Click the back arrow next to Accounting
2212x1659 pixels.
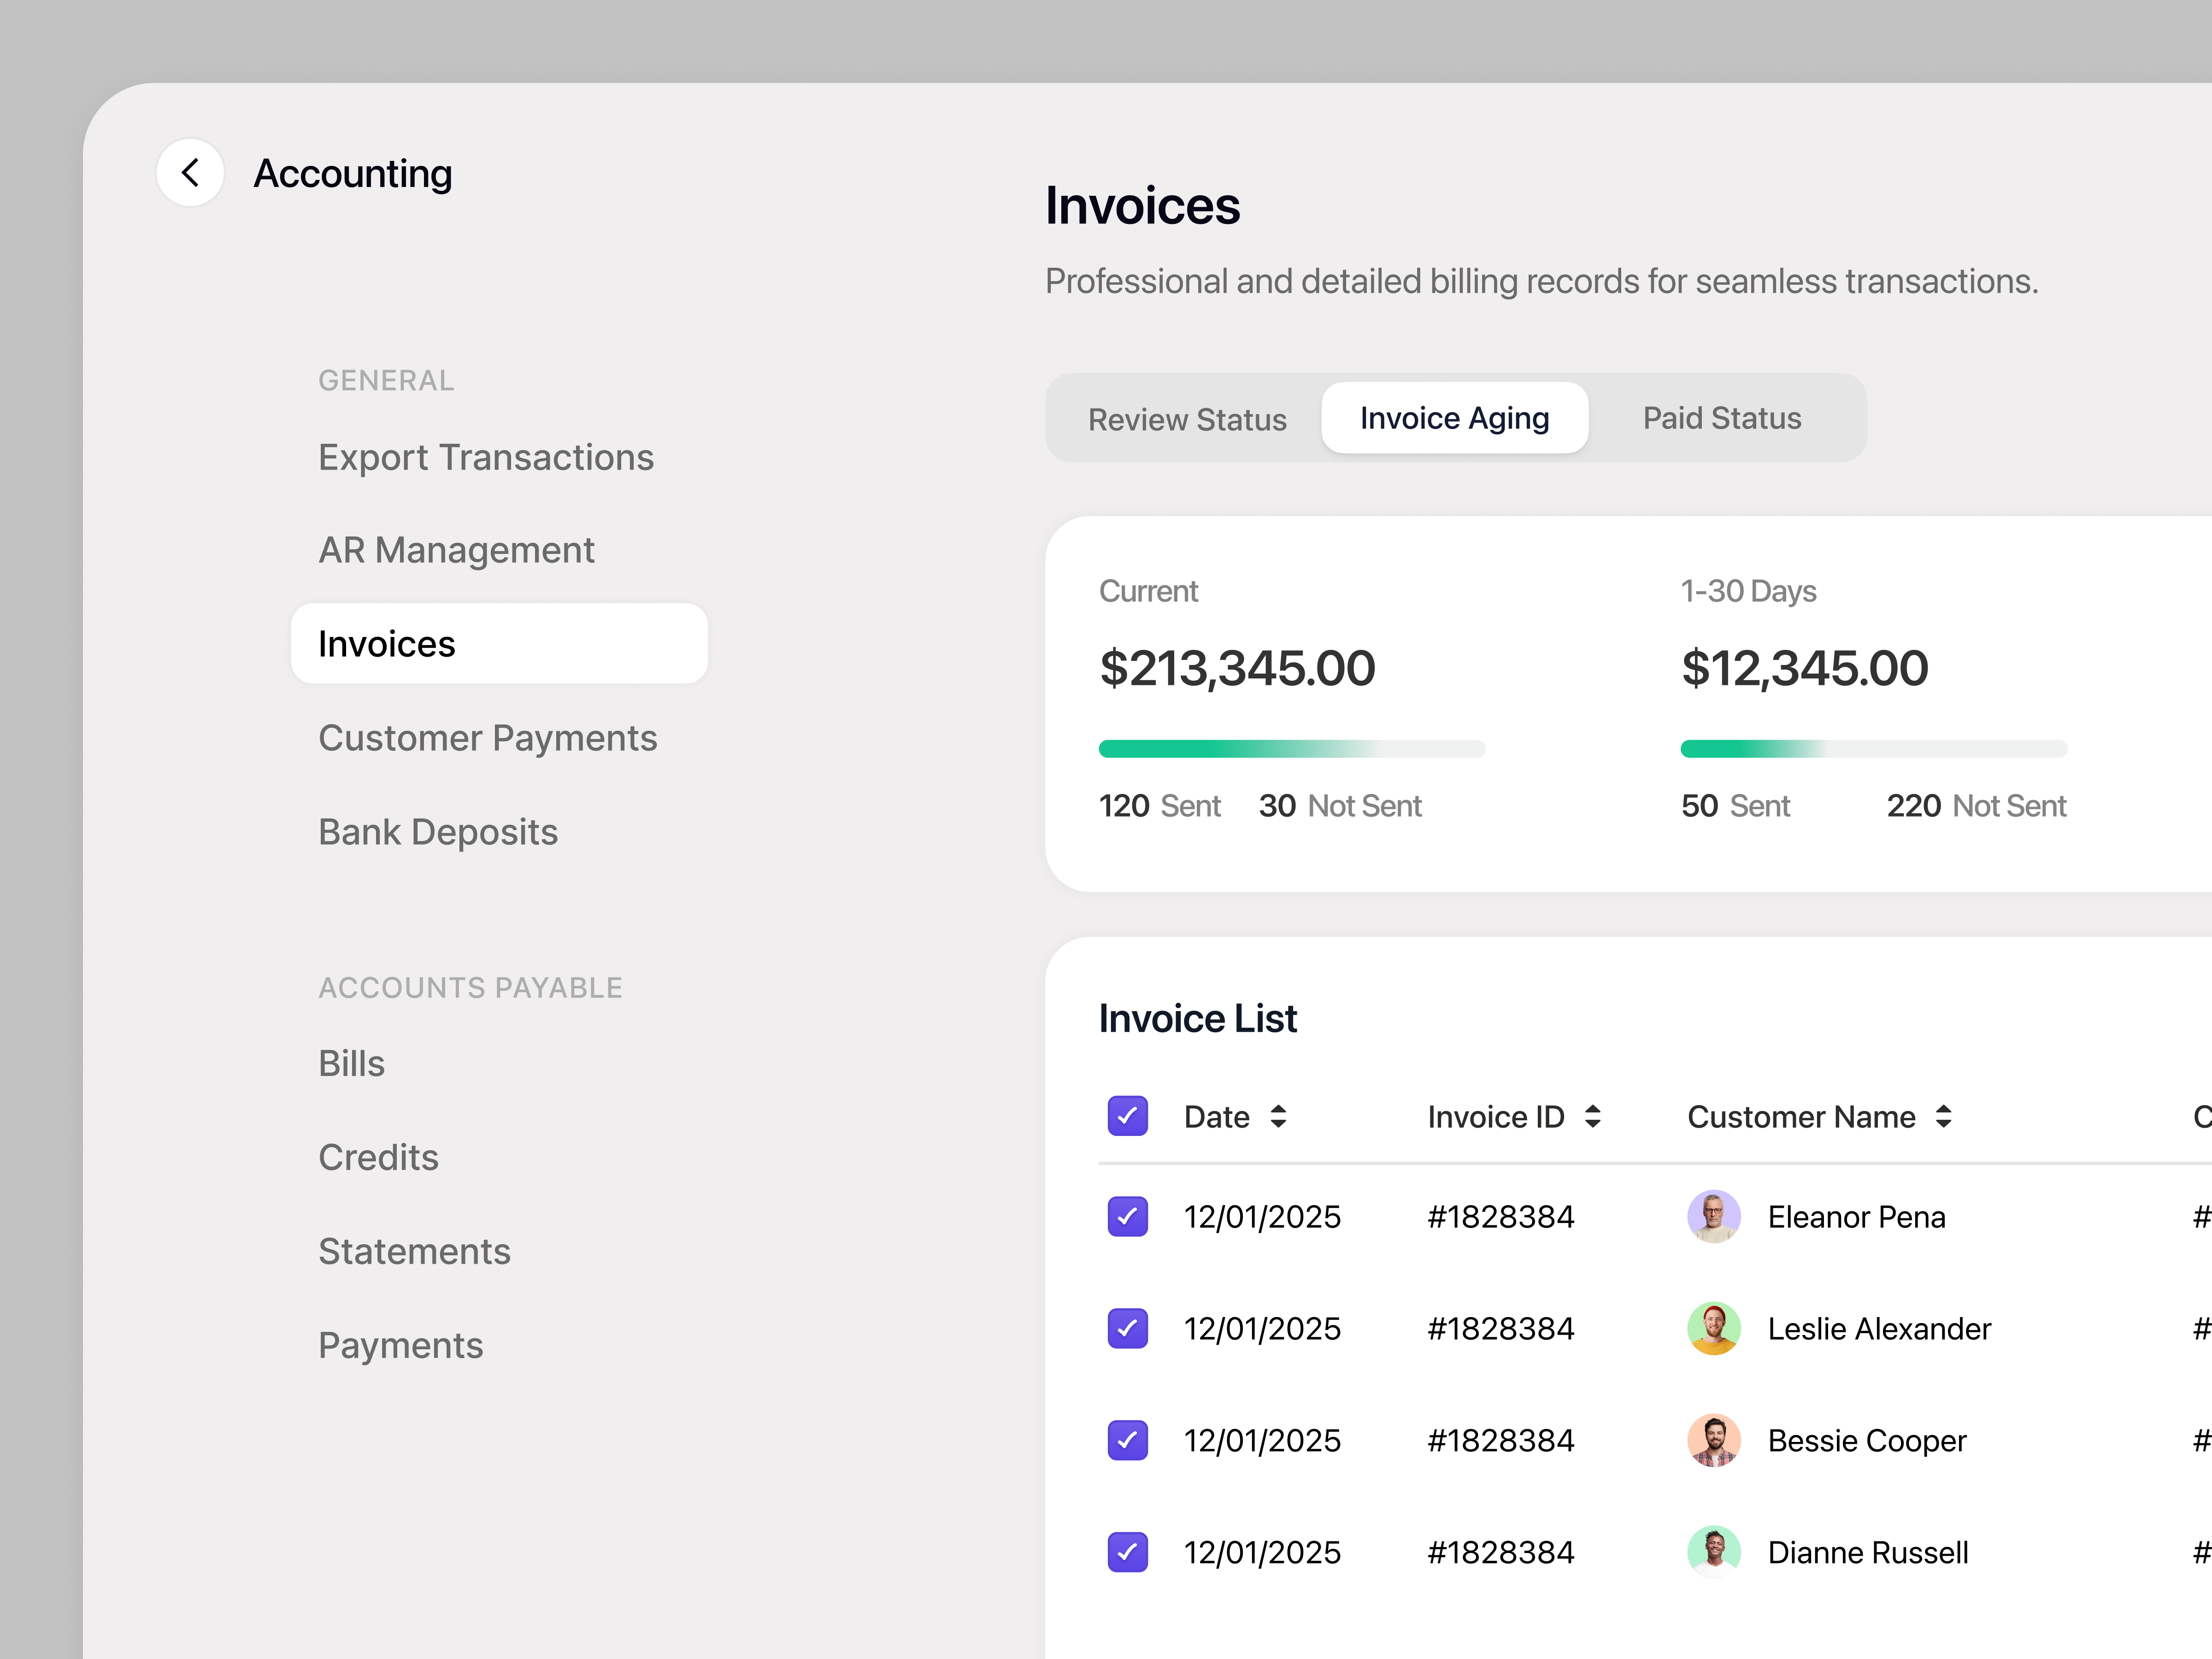[x=190, y=172]
